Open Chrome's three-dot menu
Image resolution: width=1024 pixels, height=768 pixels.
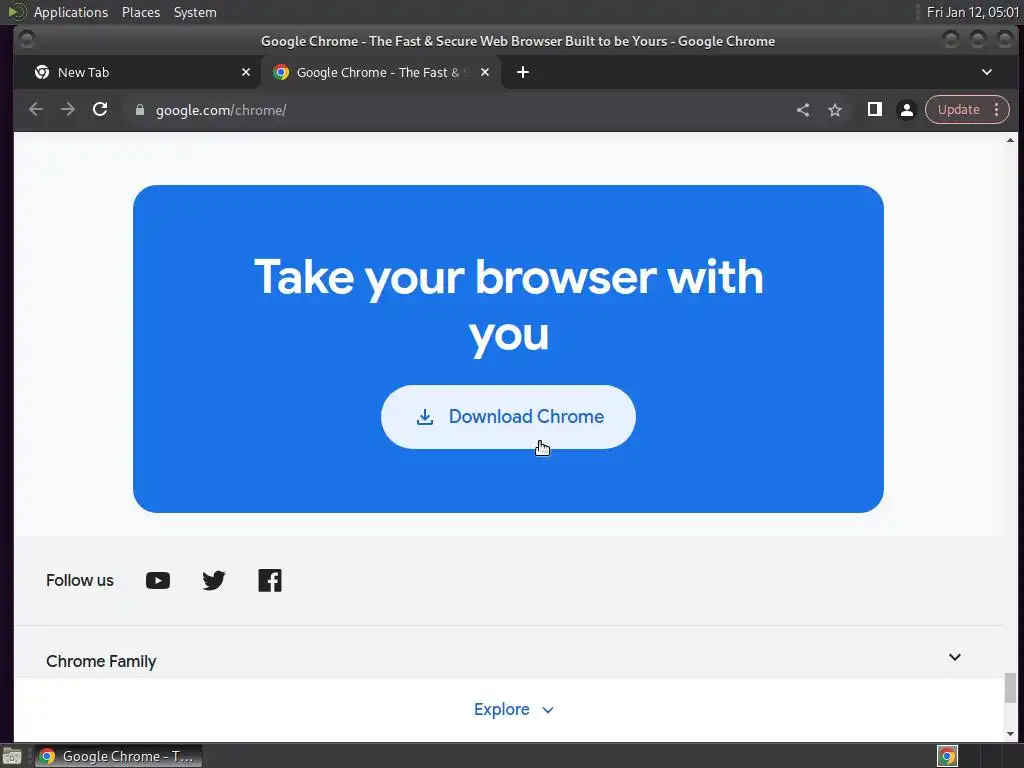(x=997, y=110)
